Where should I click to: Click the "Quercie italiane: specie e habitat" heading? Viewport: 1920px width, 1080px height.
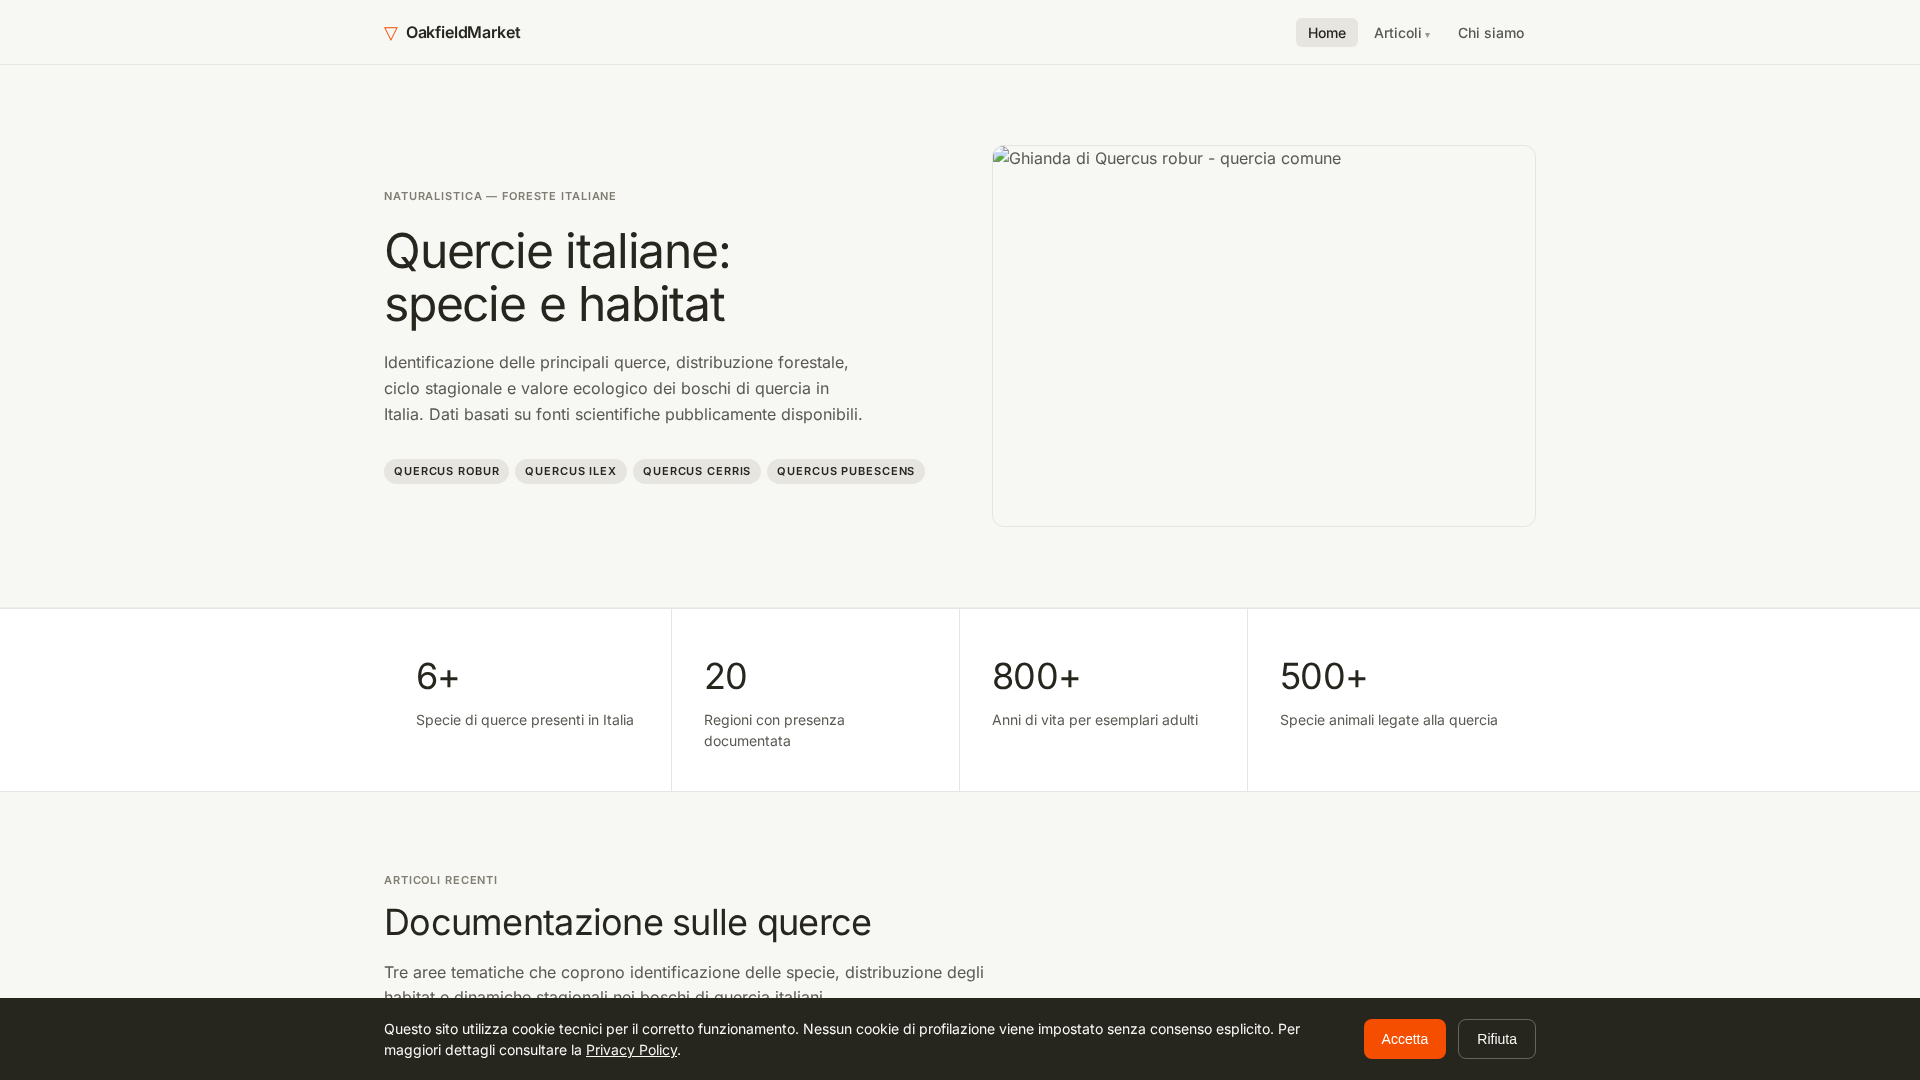[557, 277]
